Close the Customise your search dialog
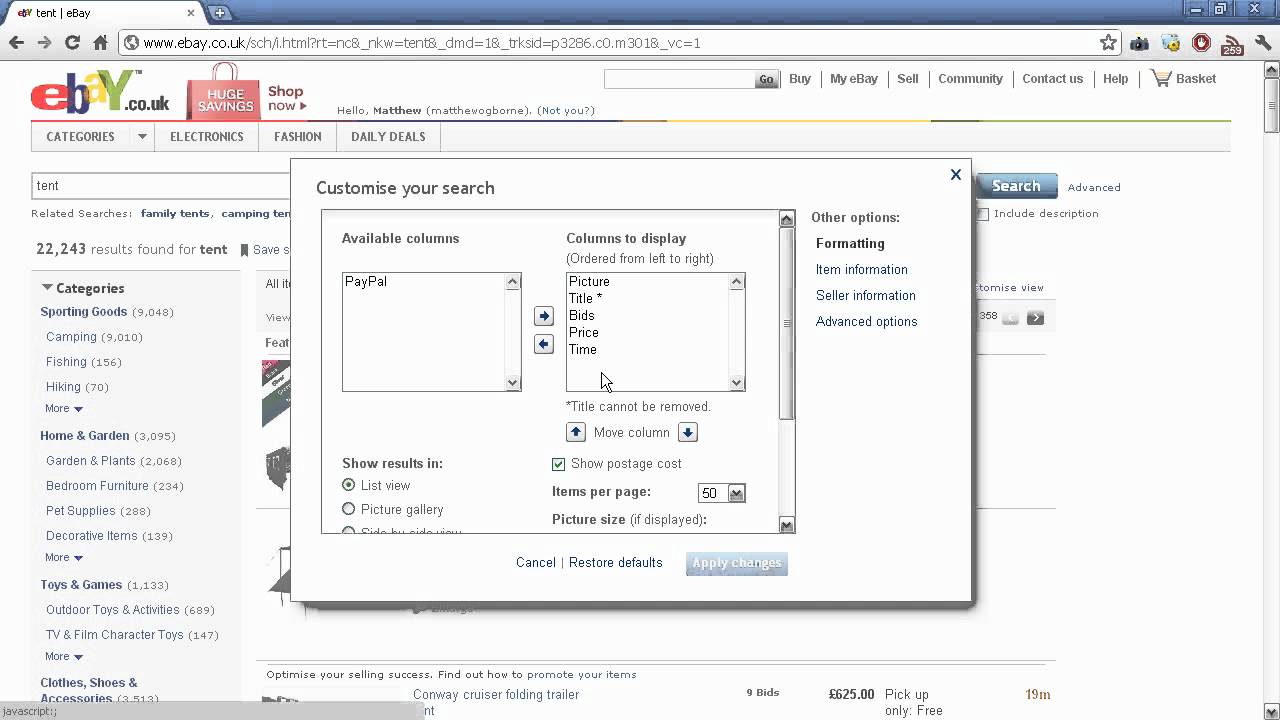This screenshot has width=1280, height=720. tap(955, 174)
